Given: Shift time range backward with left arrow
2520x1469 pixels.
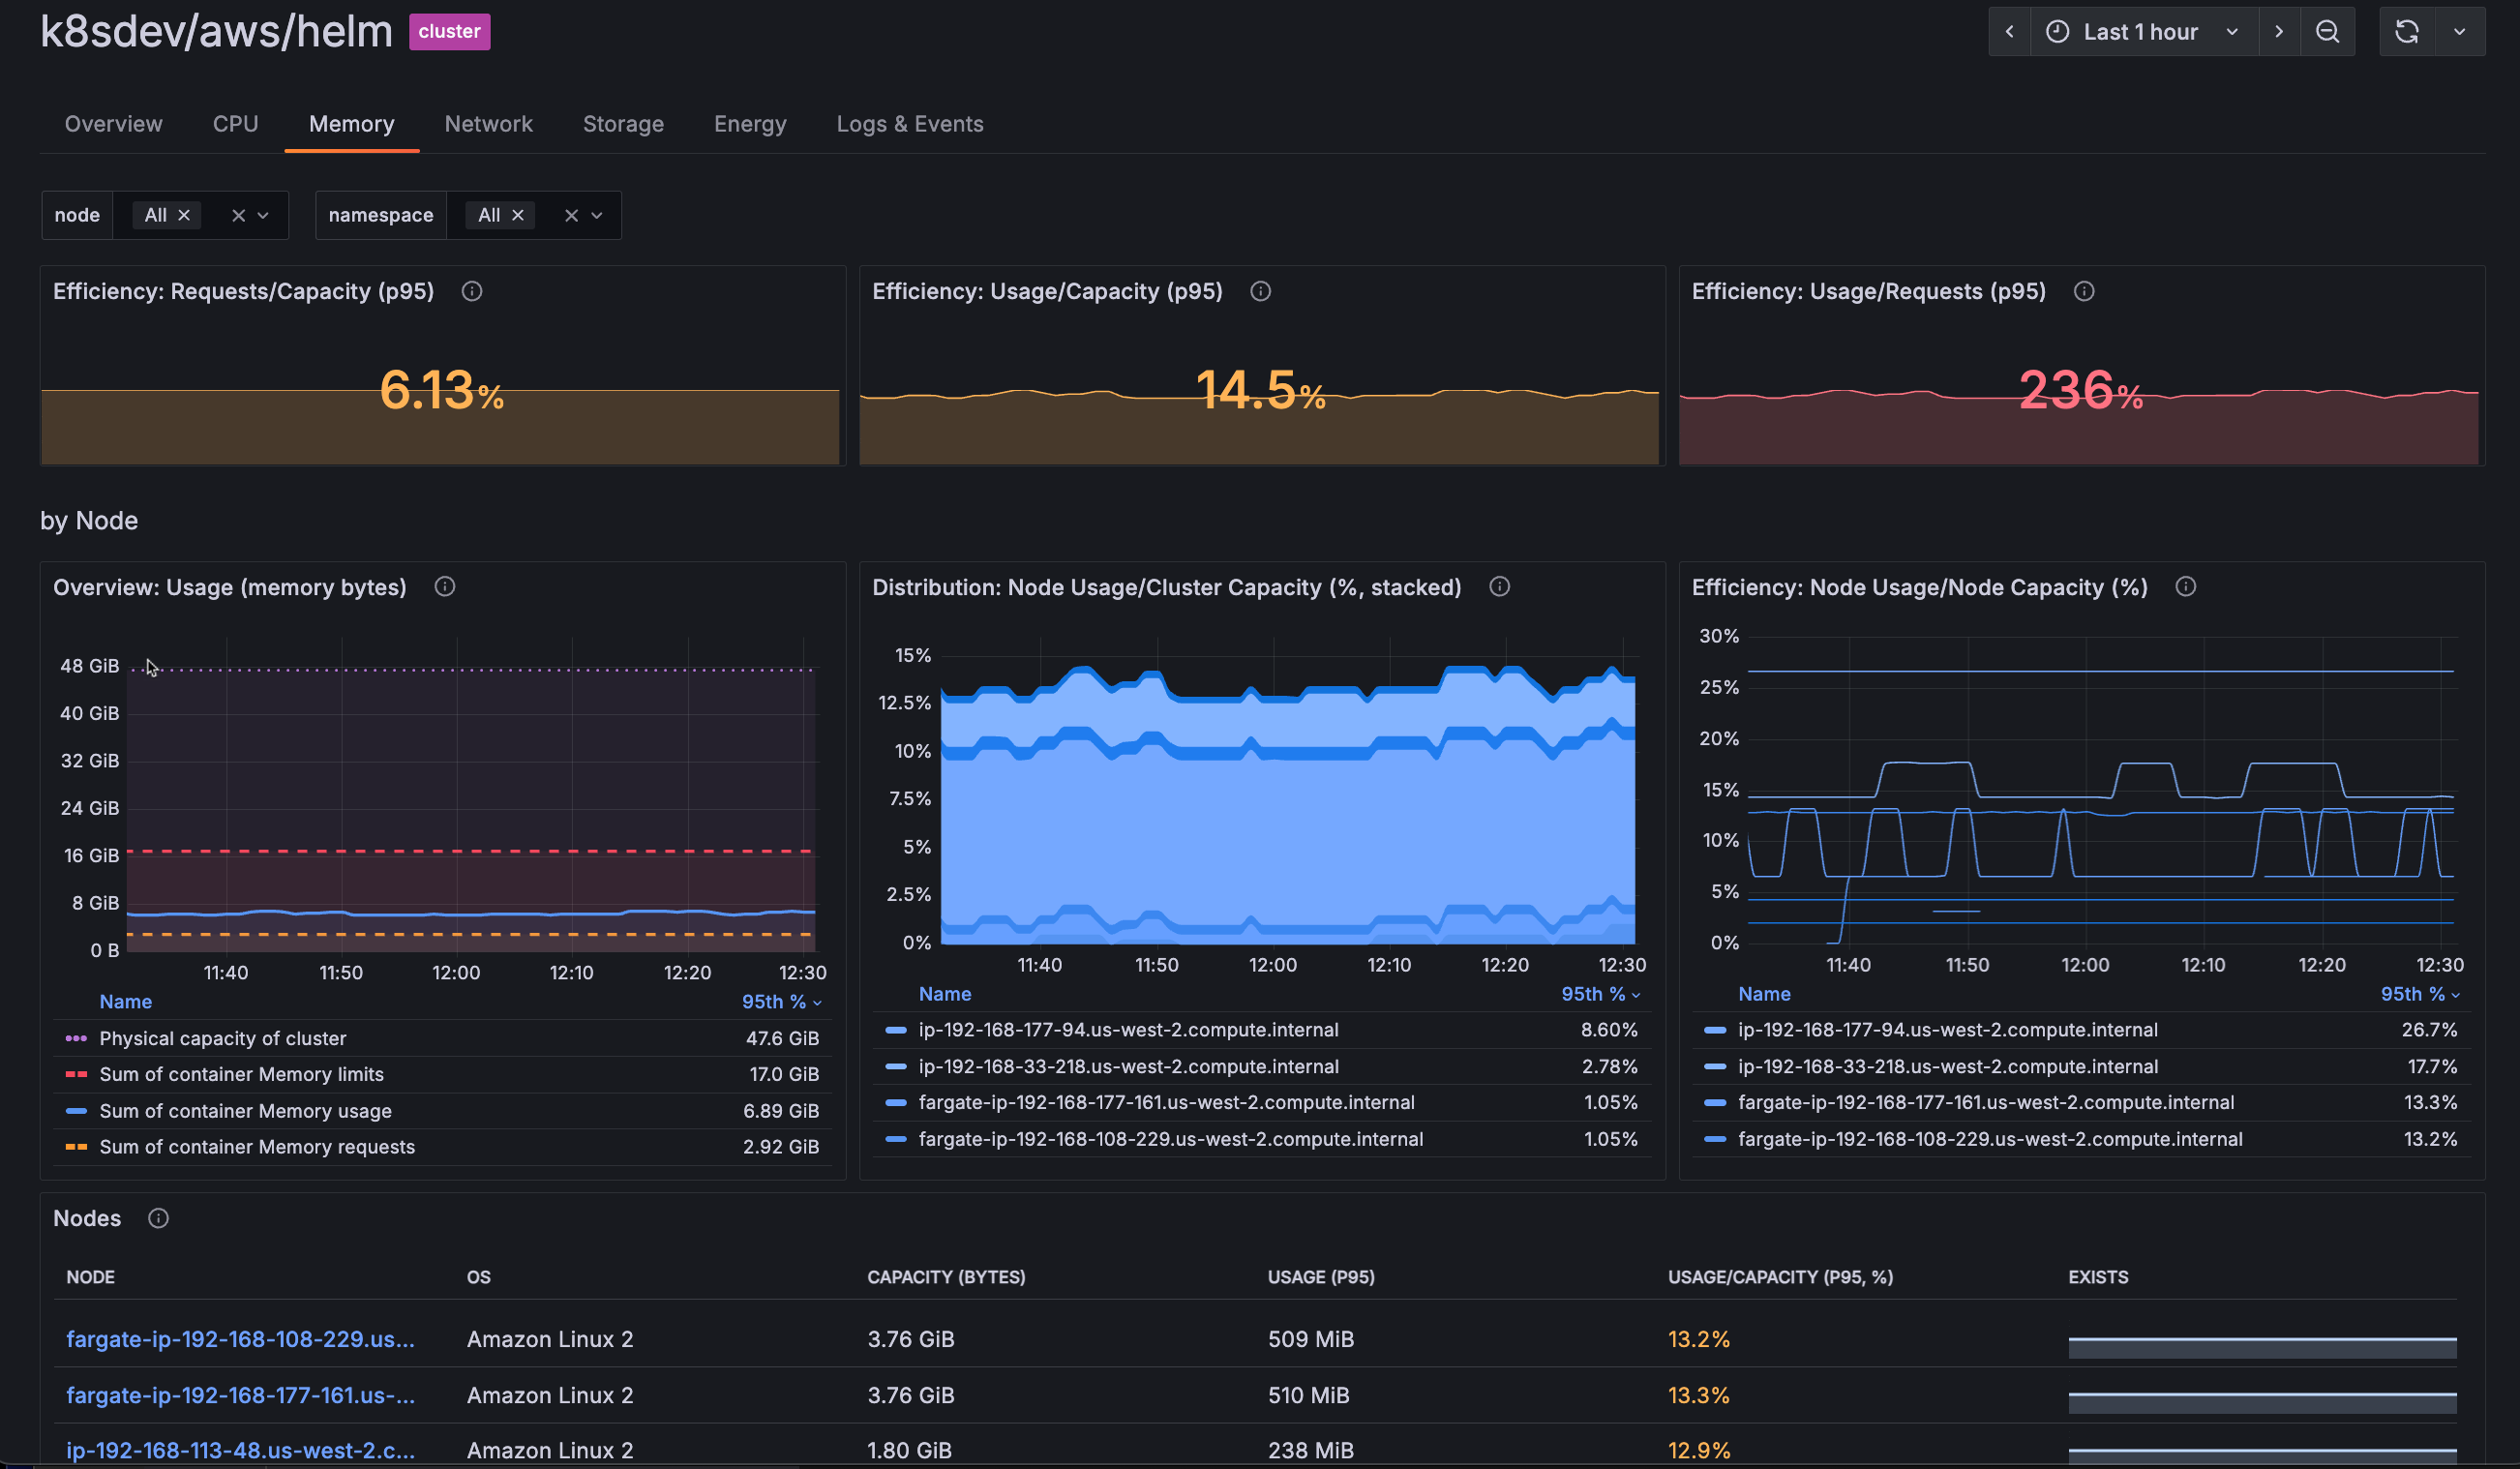Looking at the screenshot, I should tap(2009, 32).
